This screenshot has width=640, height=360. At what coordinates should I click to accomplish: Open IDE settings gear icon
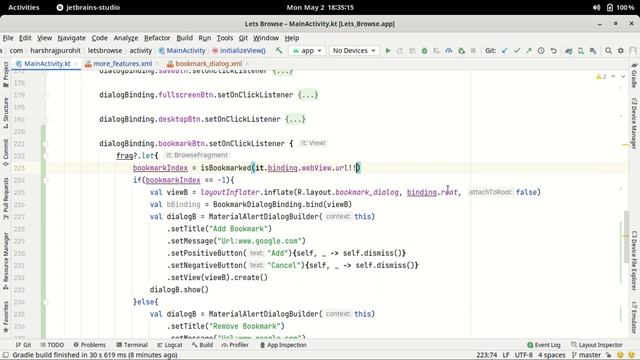tap(620, 51)
